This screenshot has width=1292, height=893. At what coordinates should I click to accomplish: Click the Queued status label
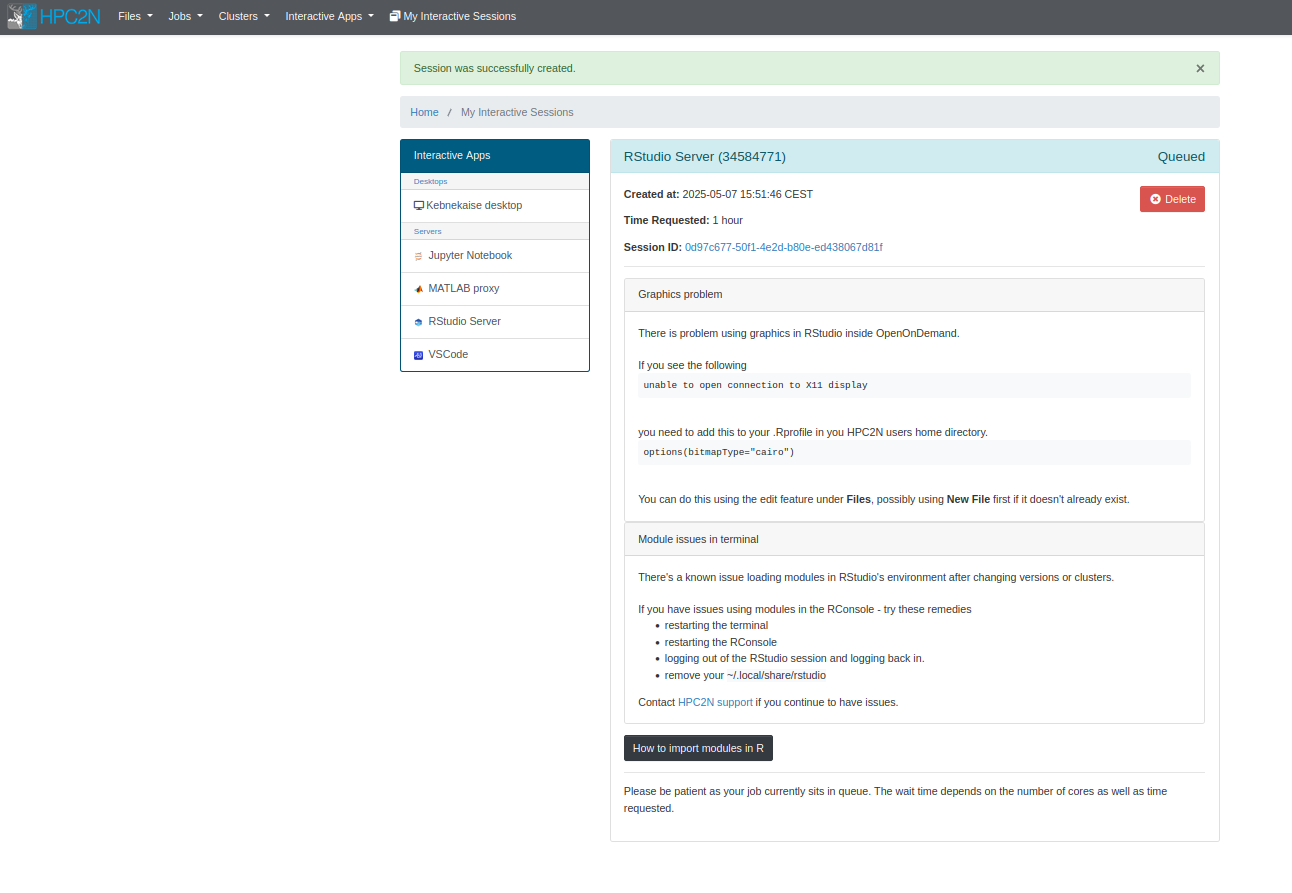[x=1181, y=157]
